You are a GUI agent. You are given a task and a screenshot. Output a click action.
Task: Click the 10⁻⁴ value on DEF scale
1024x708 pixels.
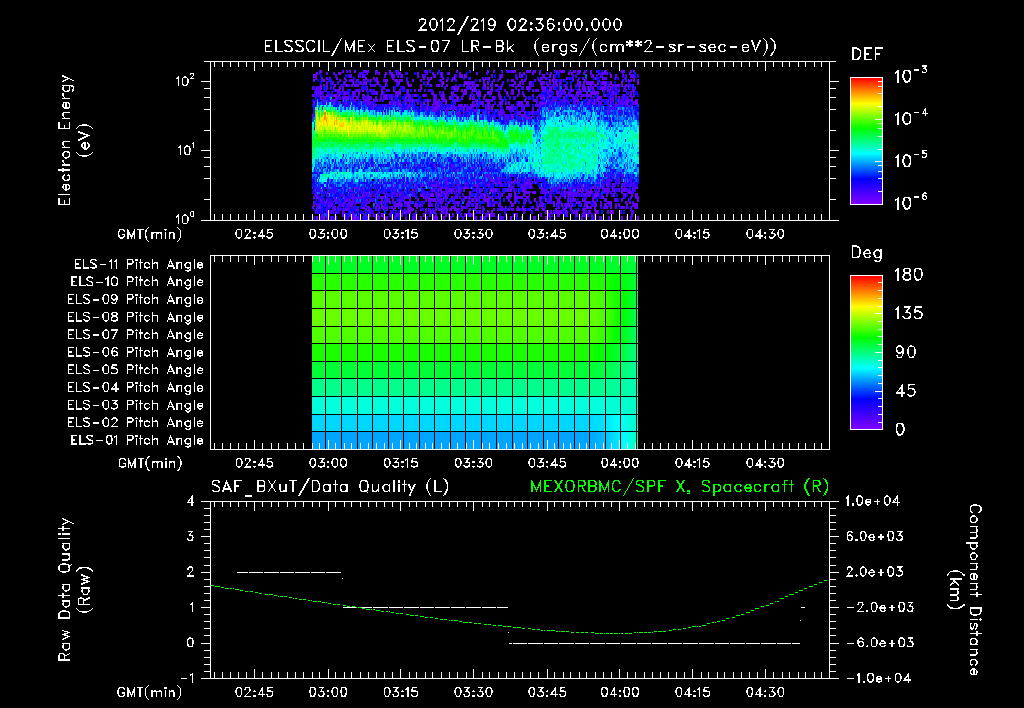[x=910, y=118]
